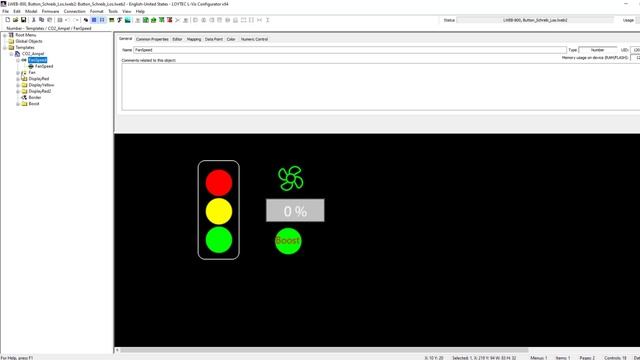
Task: Open the Model menu
Action: (x=31, y=11)
